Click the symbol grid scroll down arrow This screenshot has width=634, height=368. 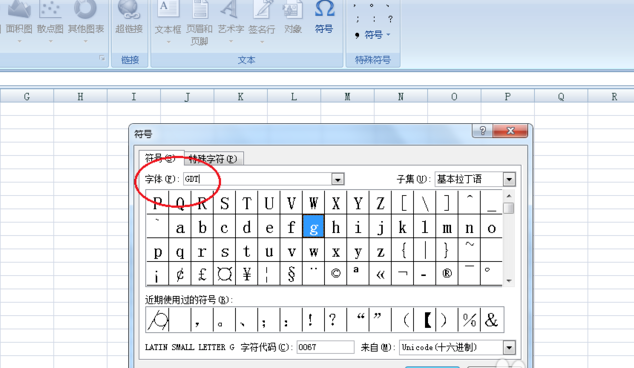point(509,280)
